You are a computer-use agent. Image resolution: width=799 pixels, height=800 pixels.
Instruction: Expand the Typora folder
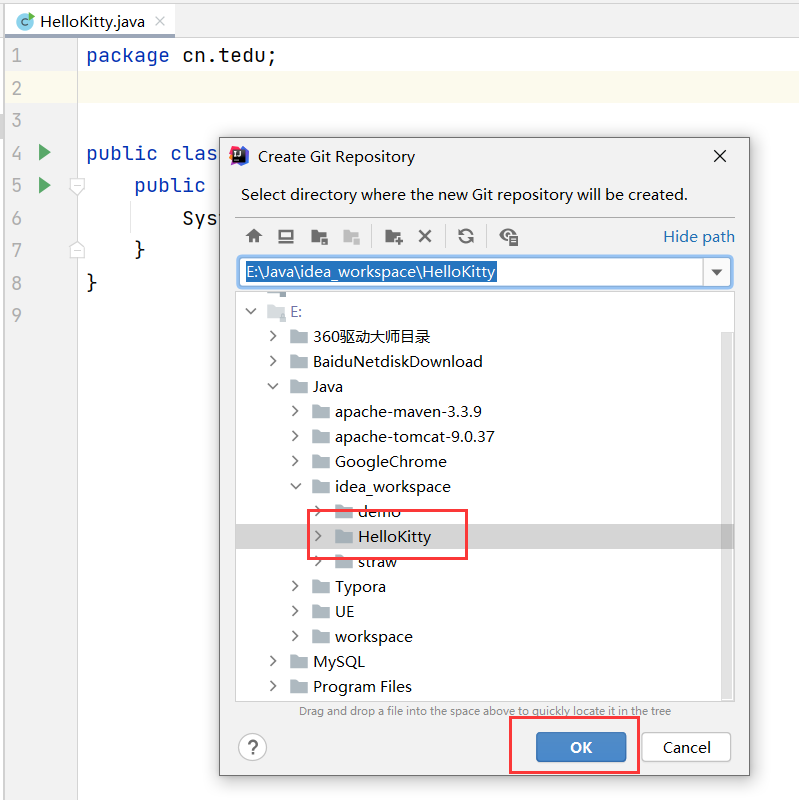click(x=295, y=586)
